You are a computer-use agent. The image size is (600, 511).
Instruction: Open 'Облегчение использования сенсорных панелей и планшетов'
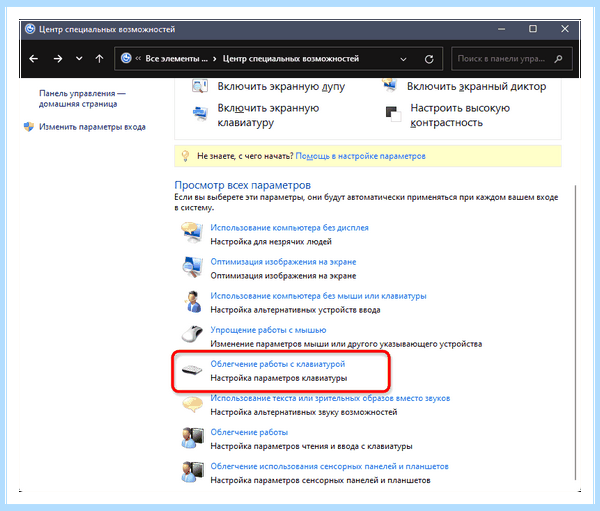pos(329,466)
